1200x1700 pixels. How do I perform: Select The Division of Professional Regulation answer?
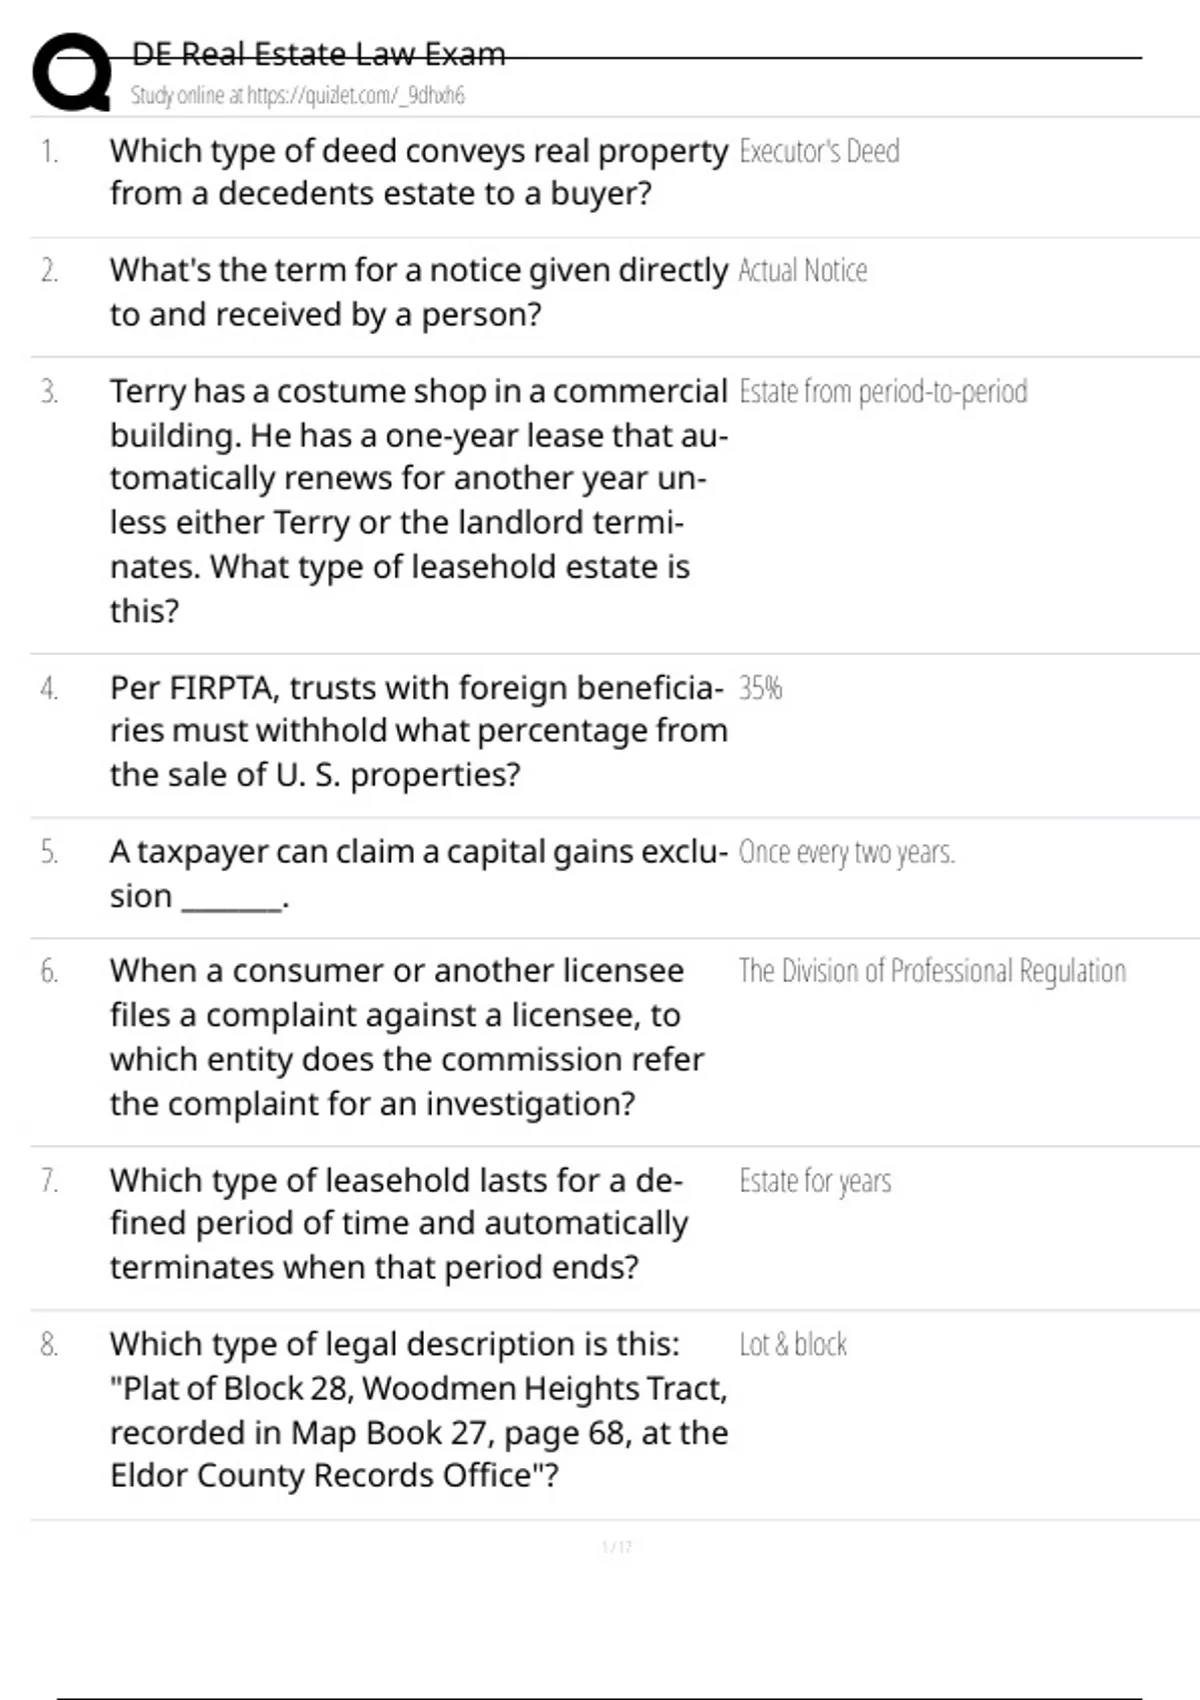tap(932, 971)
